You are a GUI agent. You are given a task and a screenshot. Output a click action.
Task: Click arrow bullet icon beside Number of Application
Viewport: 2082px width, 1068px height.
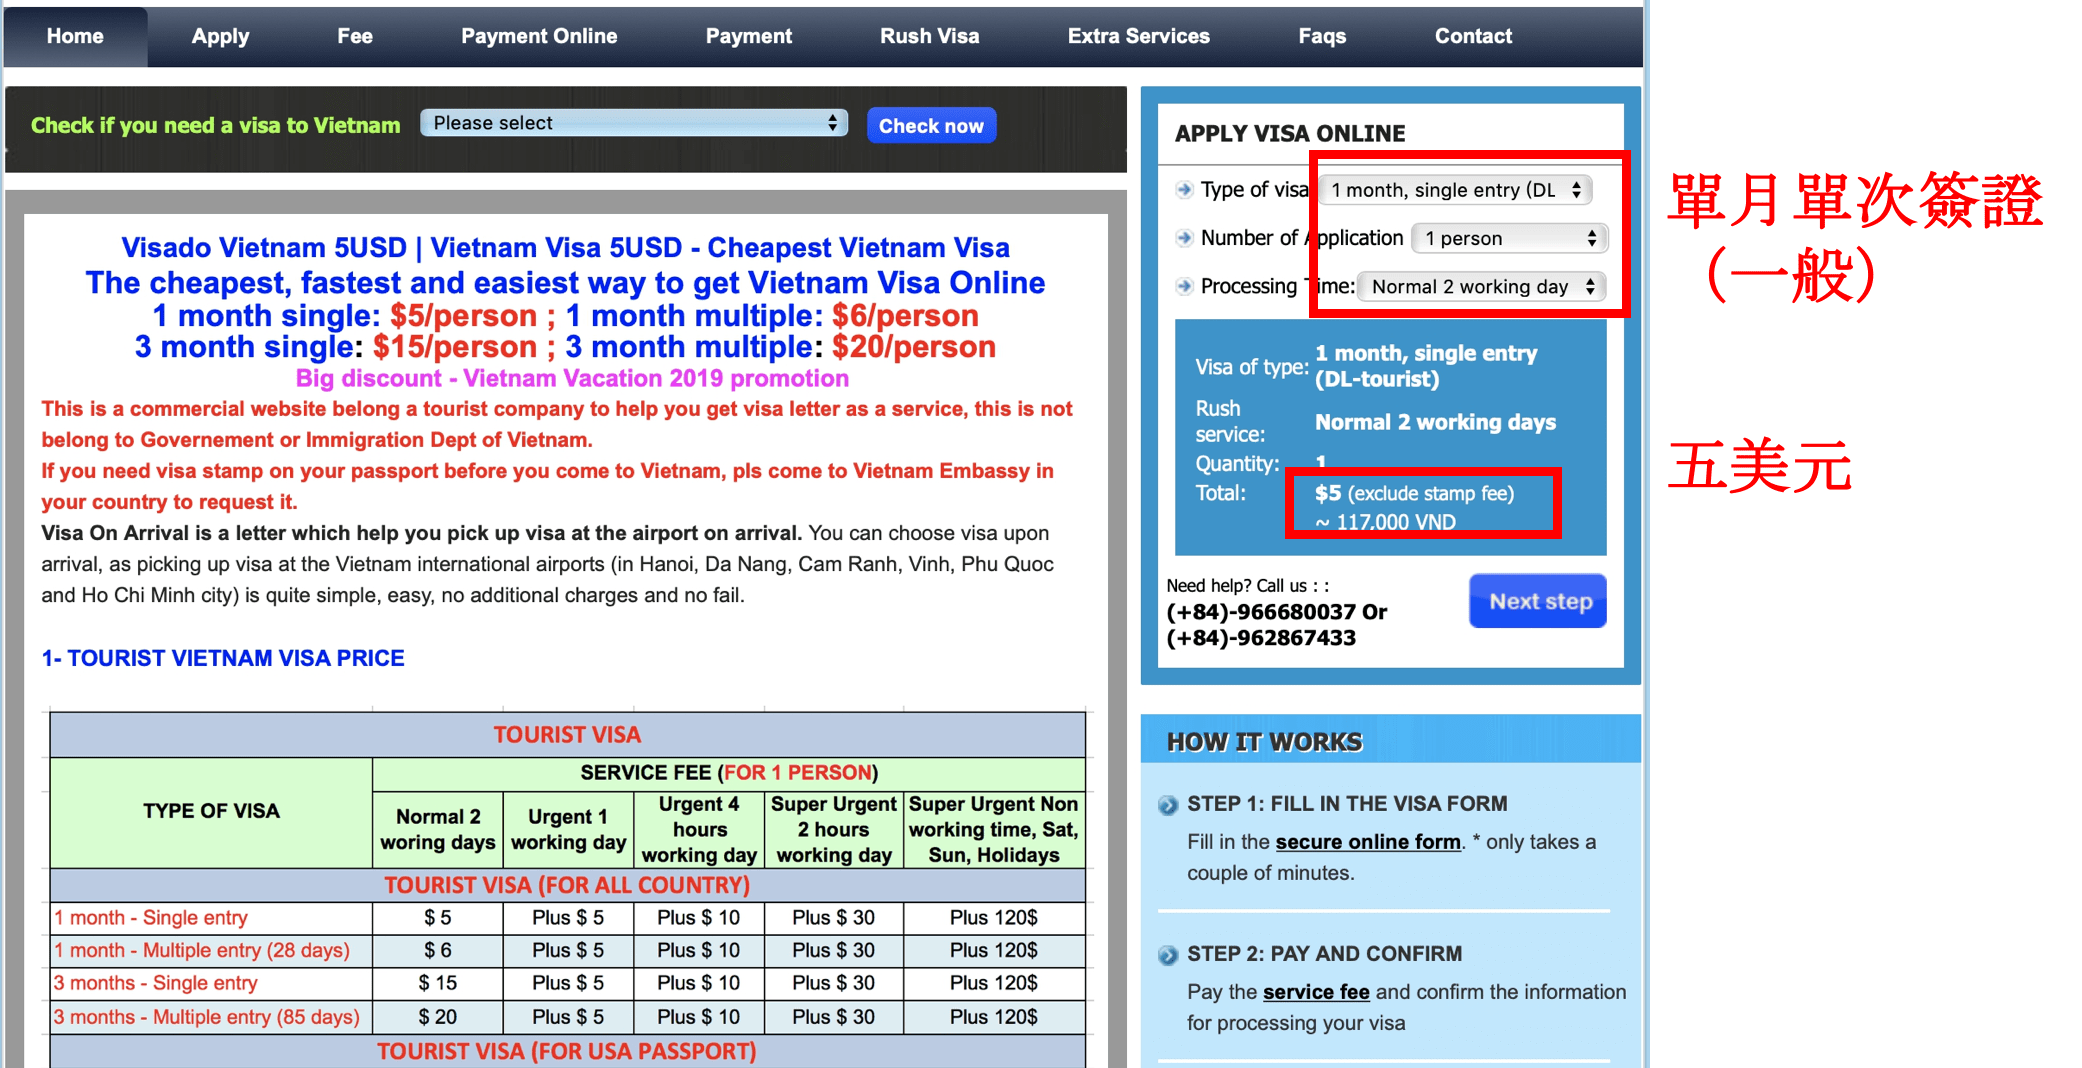1184,238
